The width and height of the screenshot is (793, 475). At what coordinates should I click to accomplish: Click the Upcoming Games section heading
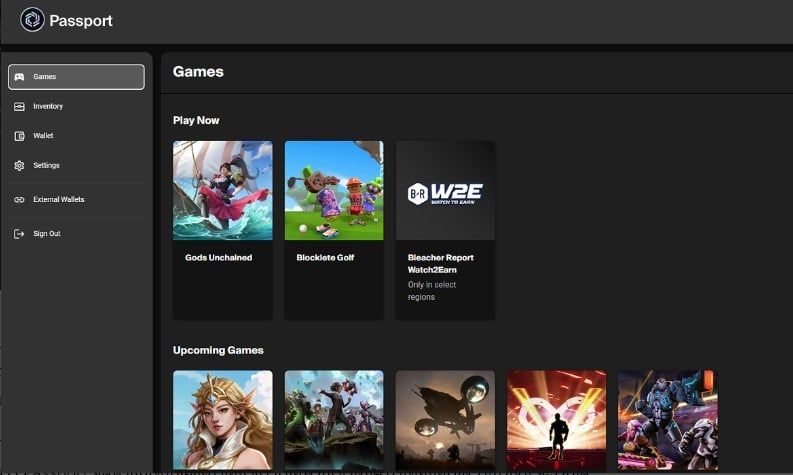tap(218, 350)
